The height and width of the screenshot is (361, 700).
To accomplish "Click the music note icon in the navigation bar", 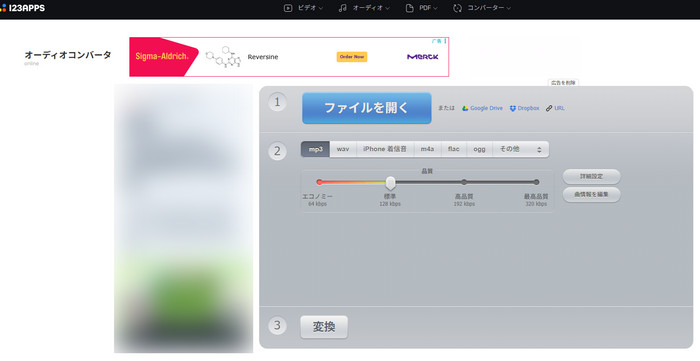I will (x=342, y=8).
